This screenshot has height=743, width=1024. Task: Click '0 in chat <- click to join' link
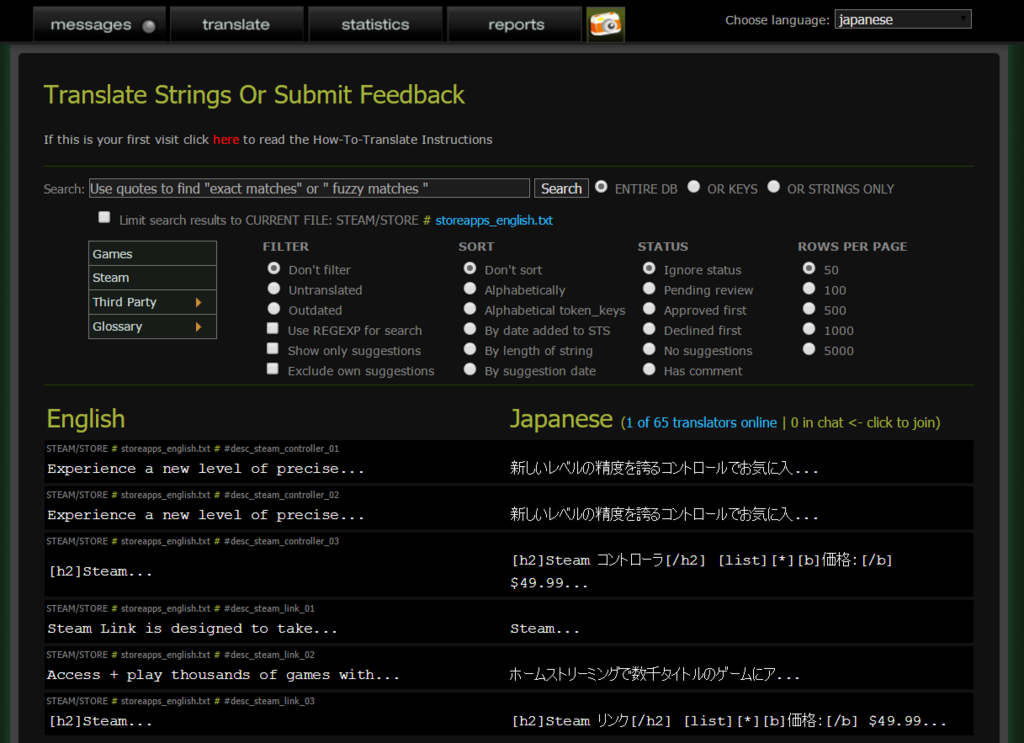(863, 423)
